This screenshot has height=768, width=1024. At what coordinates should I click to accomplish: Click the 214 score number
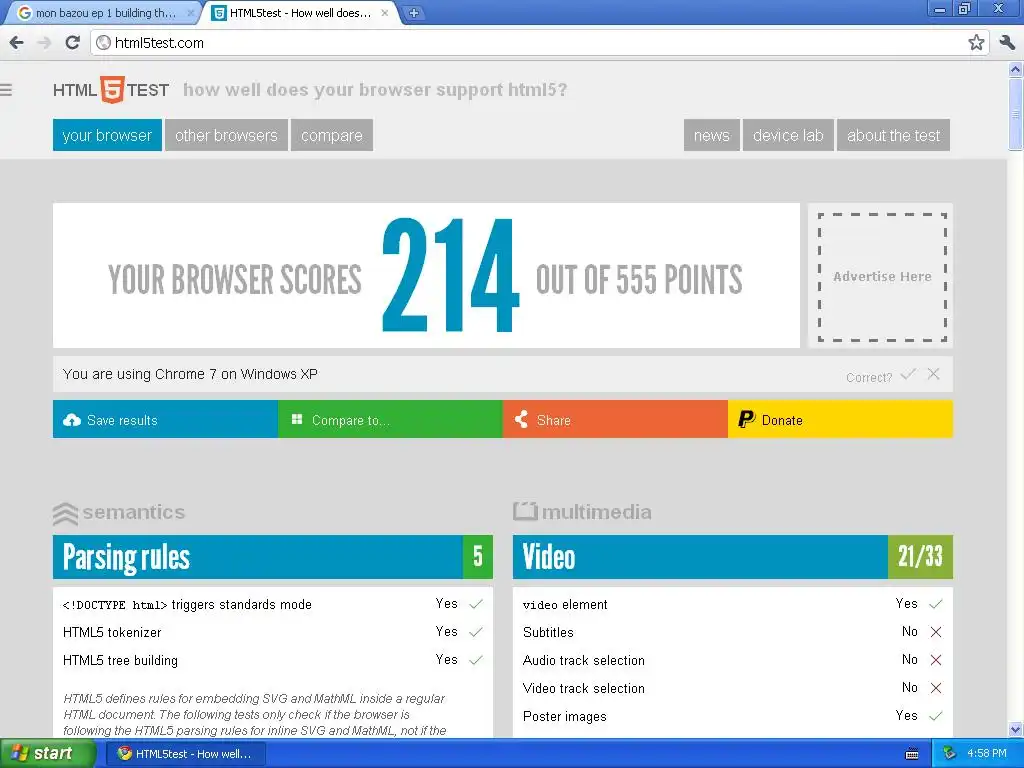pyautogui.click(x=451, y=276)
